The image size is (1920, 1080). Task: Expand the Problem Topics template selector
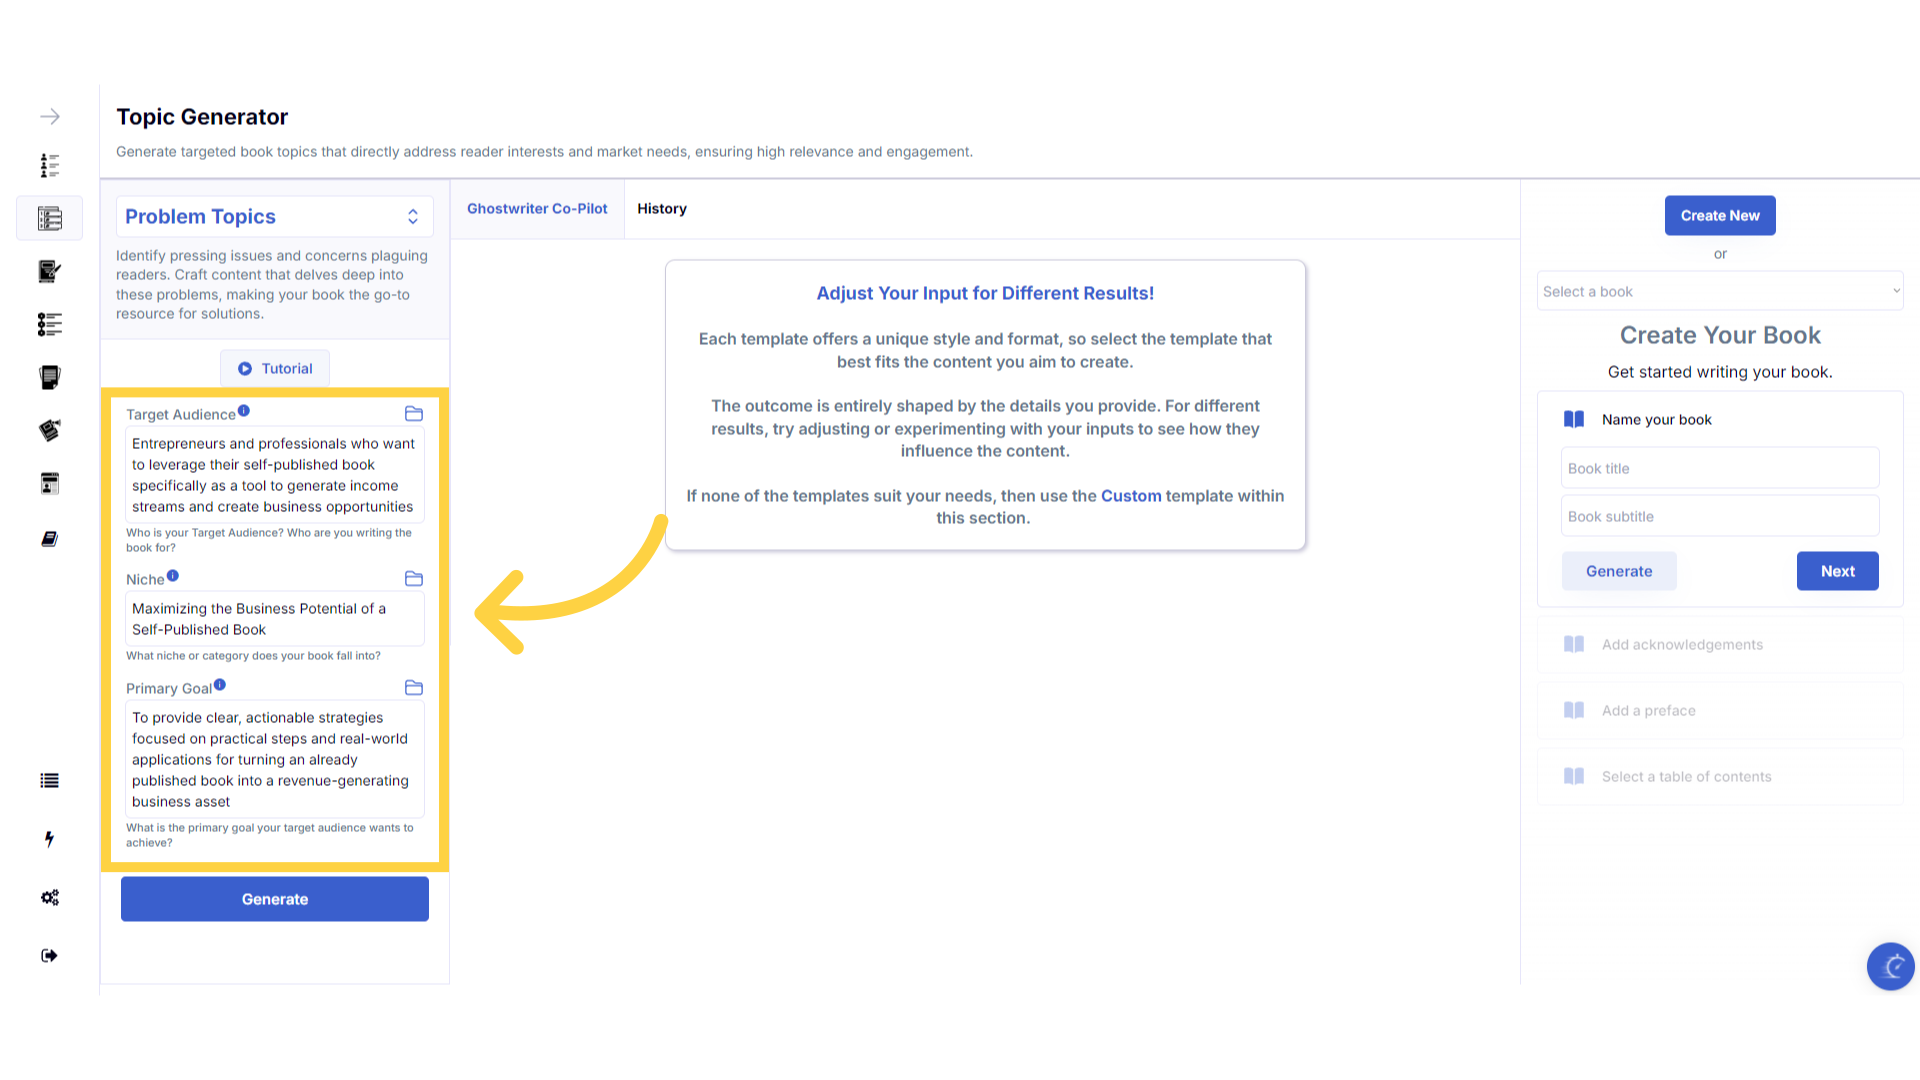275,217
